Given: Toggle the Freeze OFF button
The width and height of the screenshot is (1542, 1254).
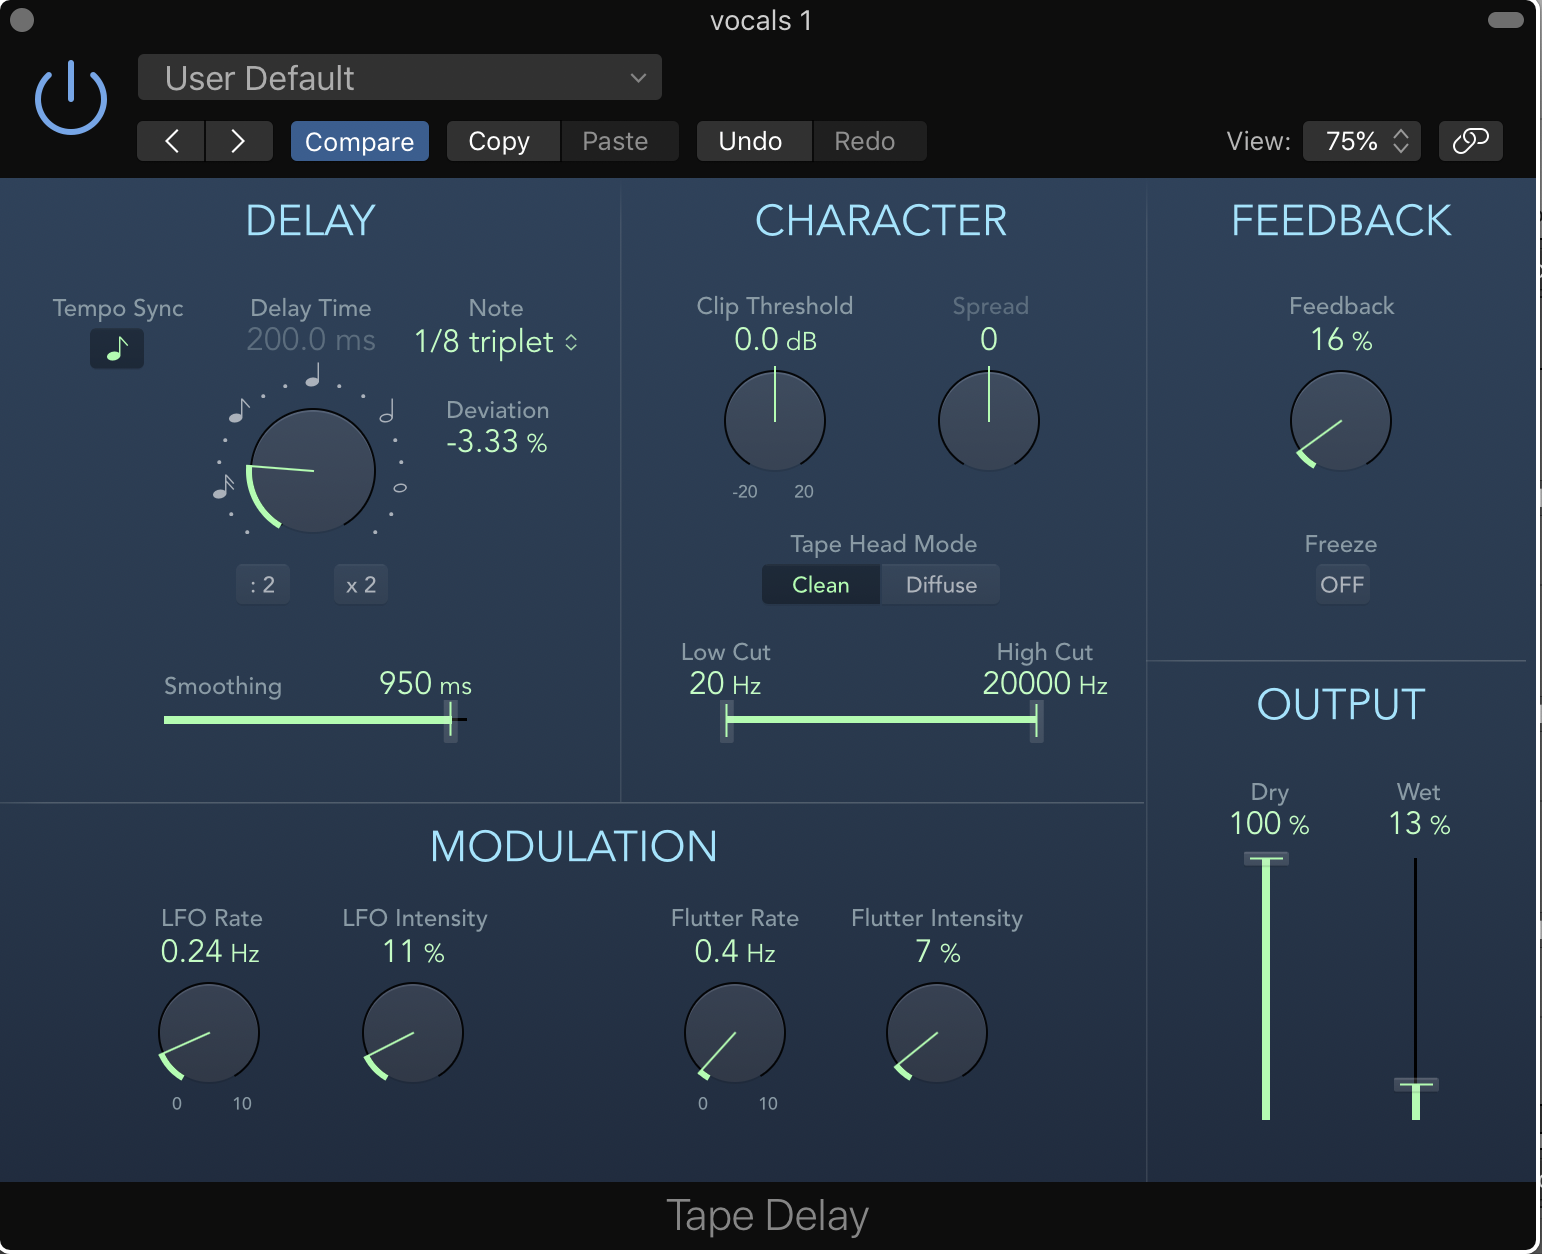Looking at the screenshot, I should click(1342, 585).
